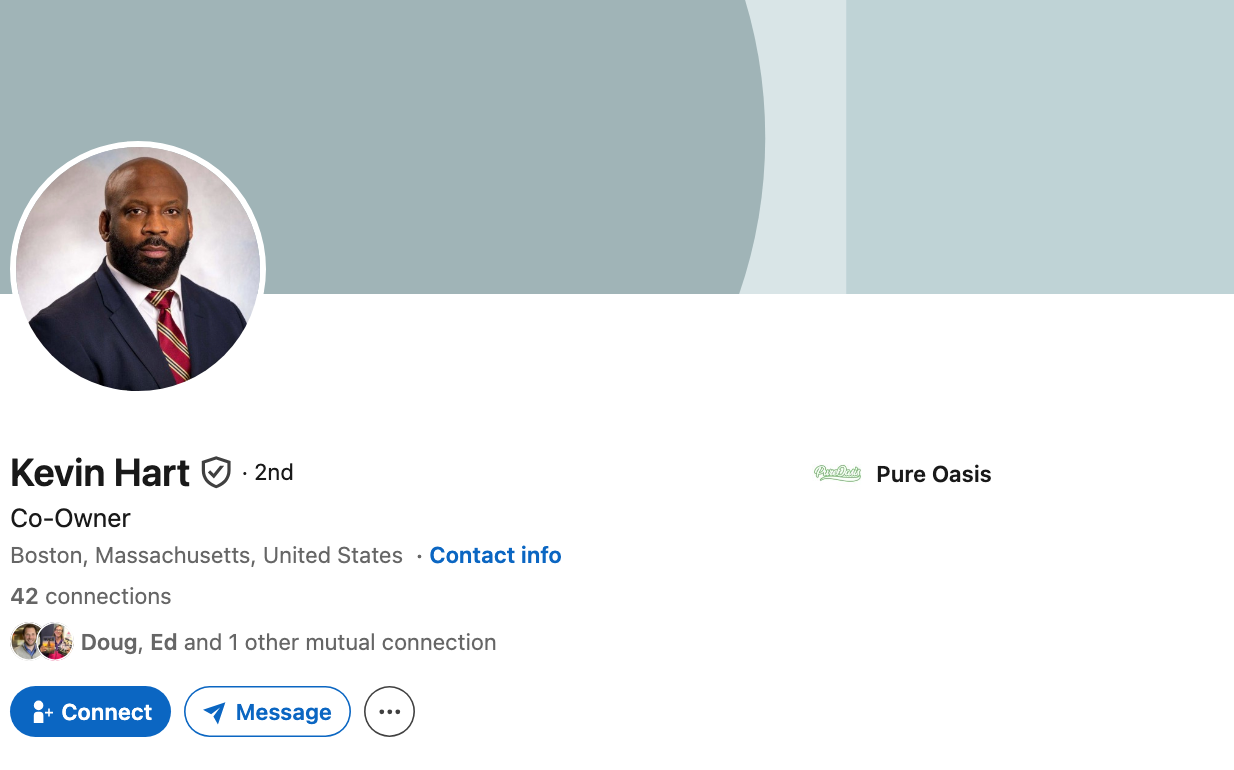Click the Co-Owner headline text
The height and width of the screenshot is (770, 1234).
point(70,518)
